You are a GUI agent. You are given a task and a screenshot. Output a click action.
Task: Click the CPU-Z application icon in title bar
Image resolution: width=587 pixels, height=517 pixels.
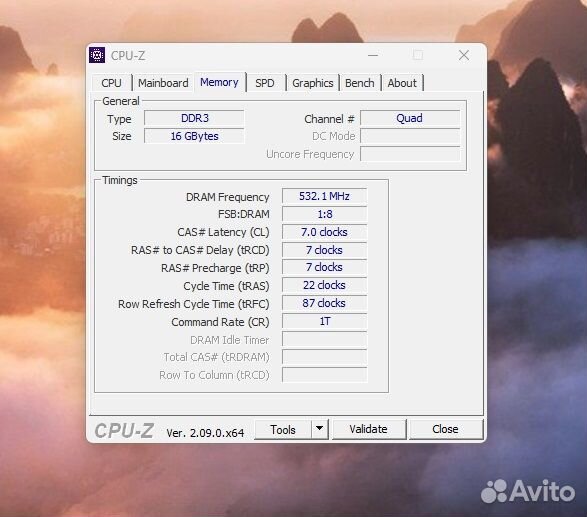[97, 55]
